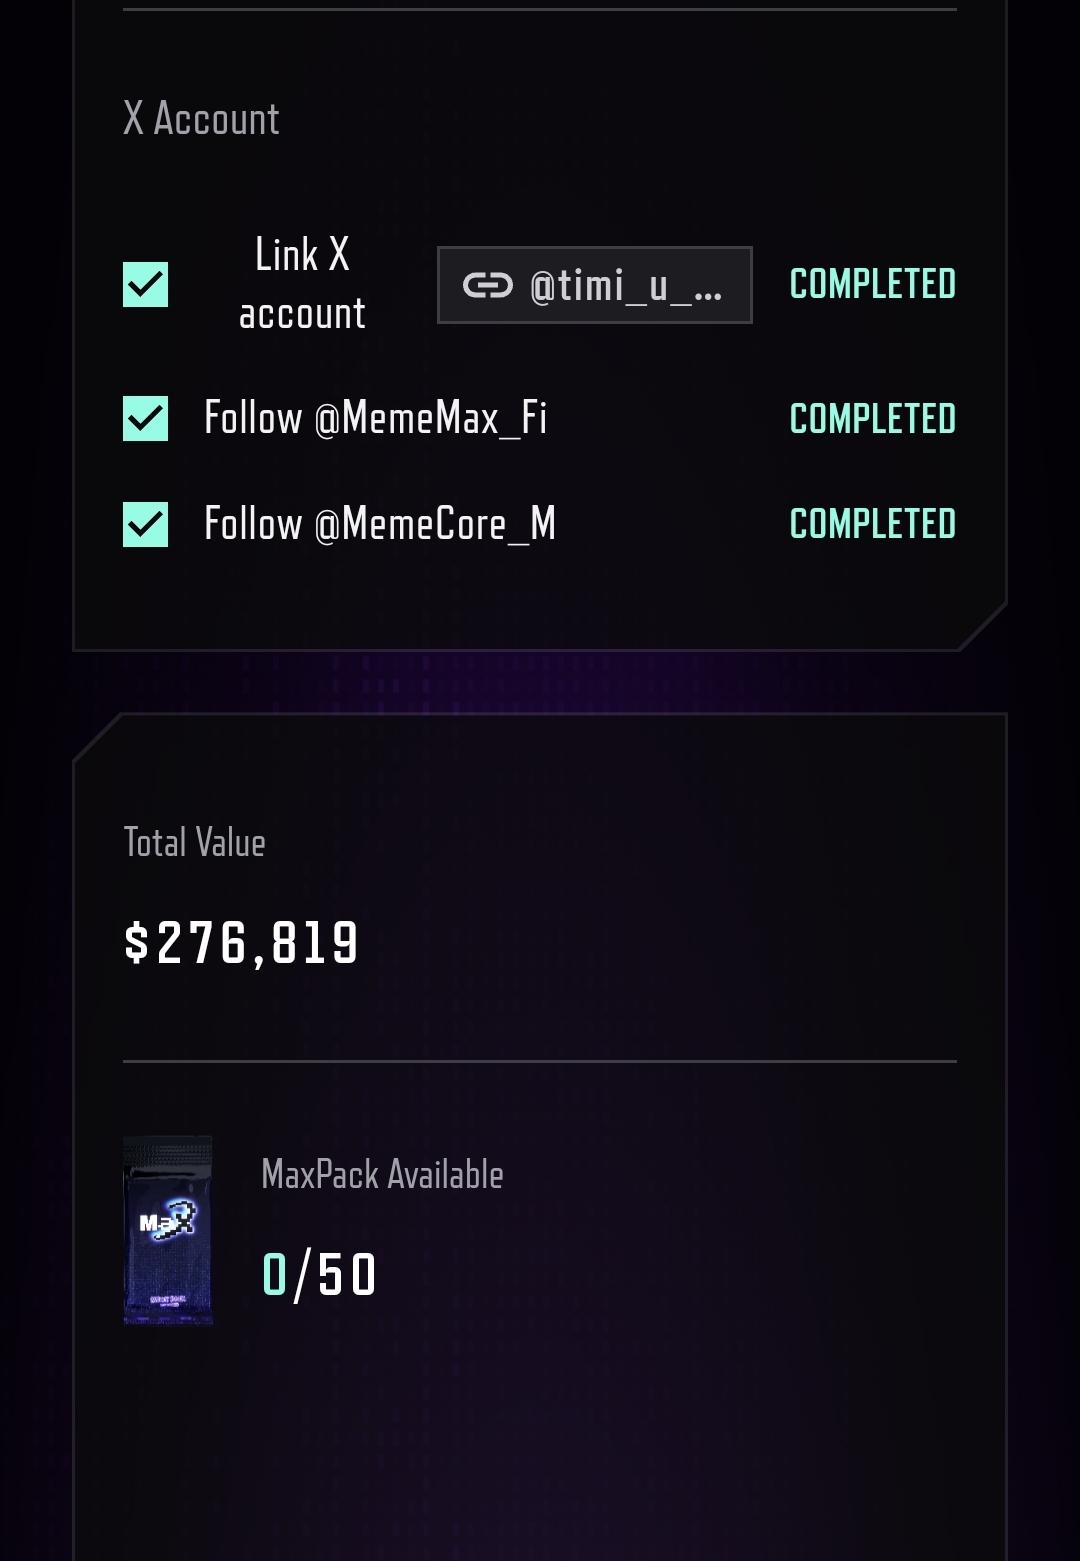Select the X Account section heading

tap(201, 119)
